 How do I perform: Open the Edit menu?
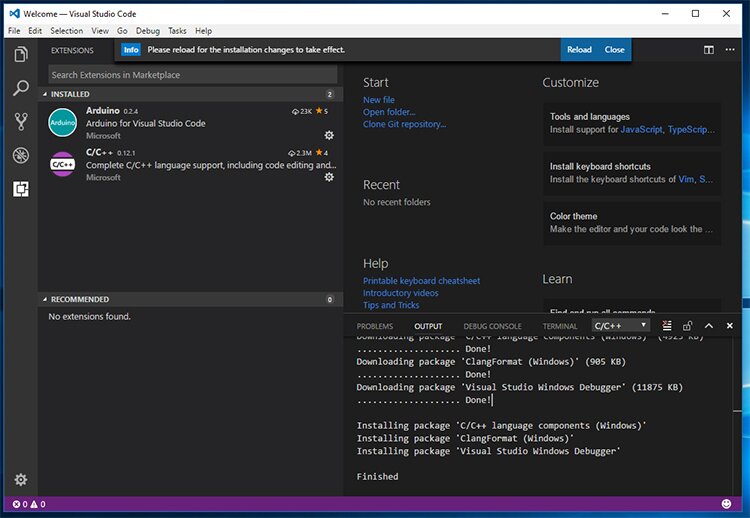coord(35,31)
